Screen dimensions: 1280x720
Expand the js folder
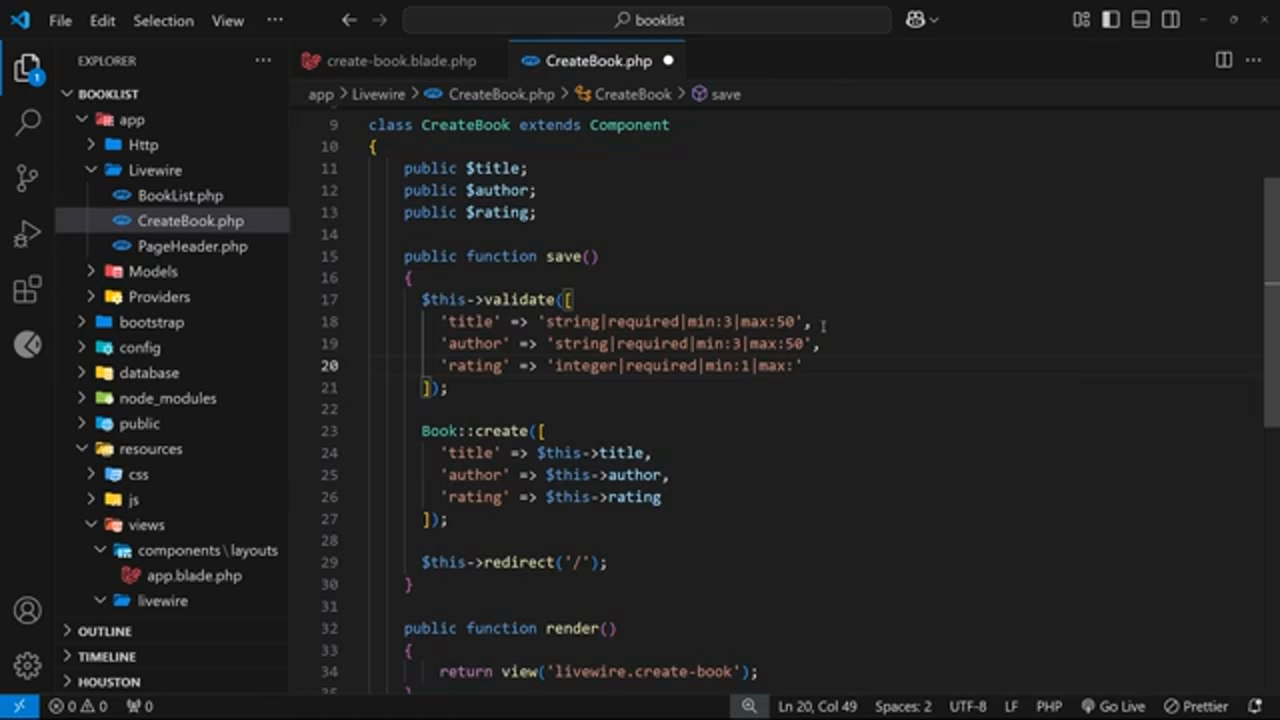coord(133,500)
